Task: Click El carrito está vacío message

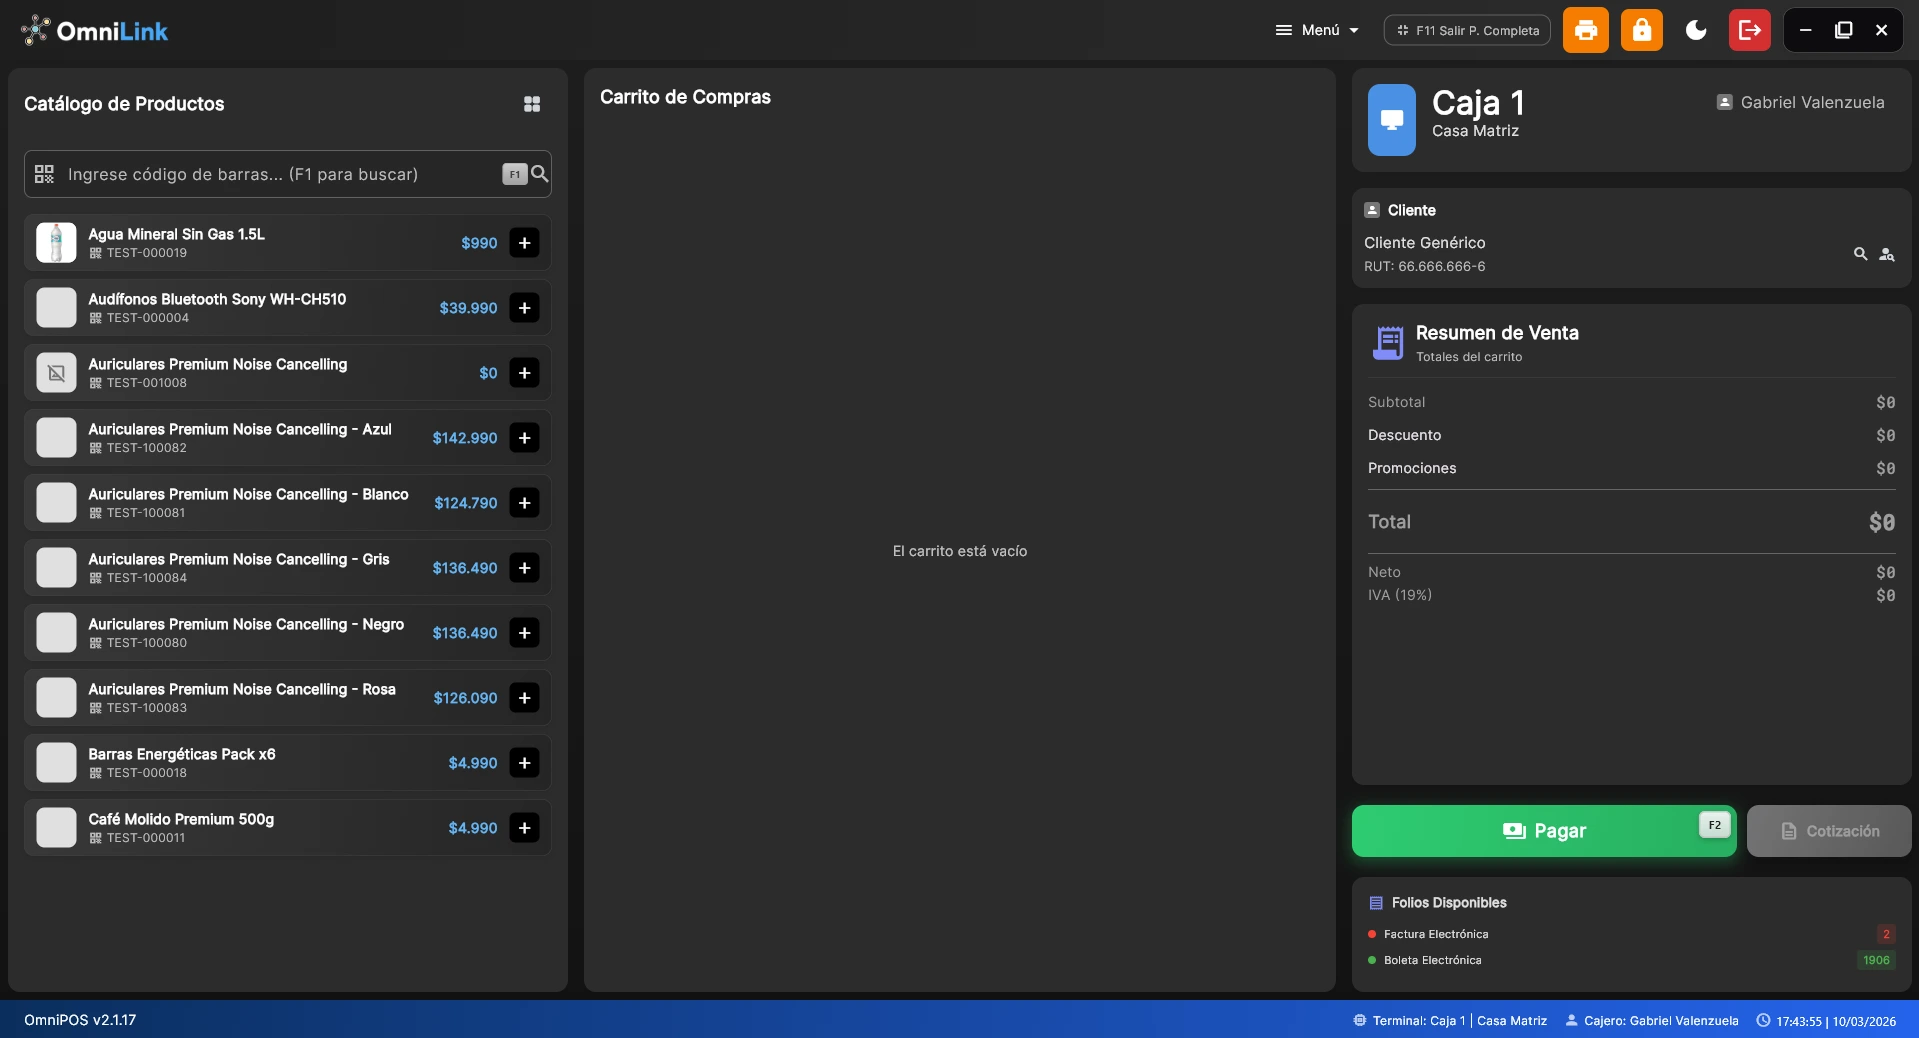Action: [x=960, y=551]
